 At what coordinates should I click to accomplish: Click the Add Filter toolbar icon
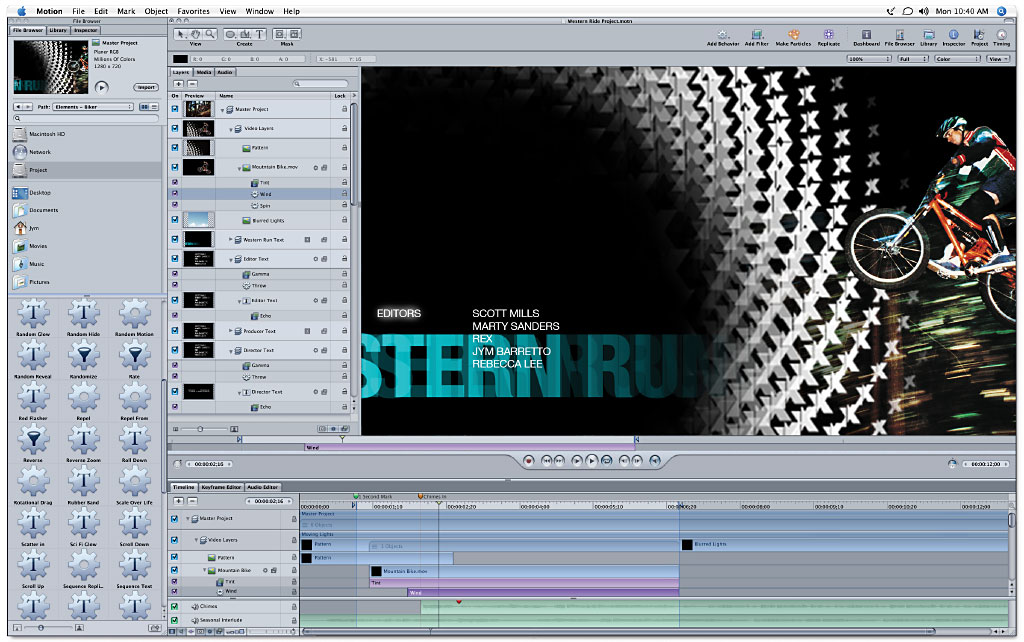[758, 34]
